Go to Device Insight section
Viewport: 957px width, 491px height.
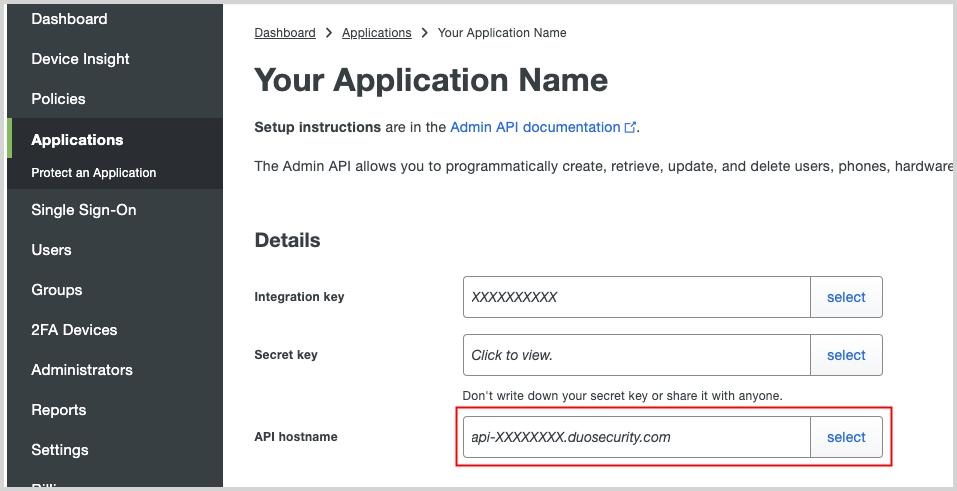[x=80, y=59]
